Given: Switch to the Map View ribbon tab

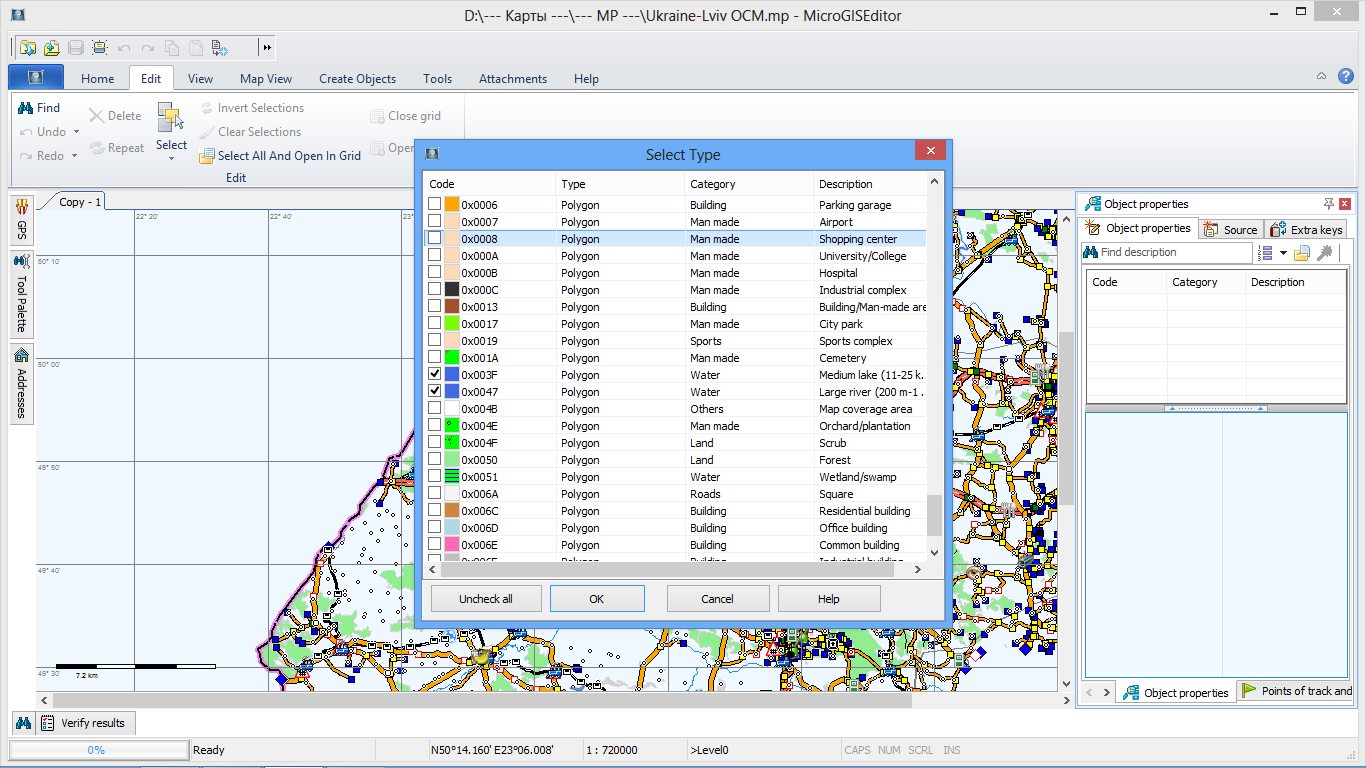Looking at the screenshot, I should click(x=266, y=79).
